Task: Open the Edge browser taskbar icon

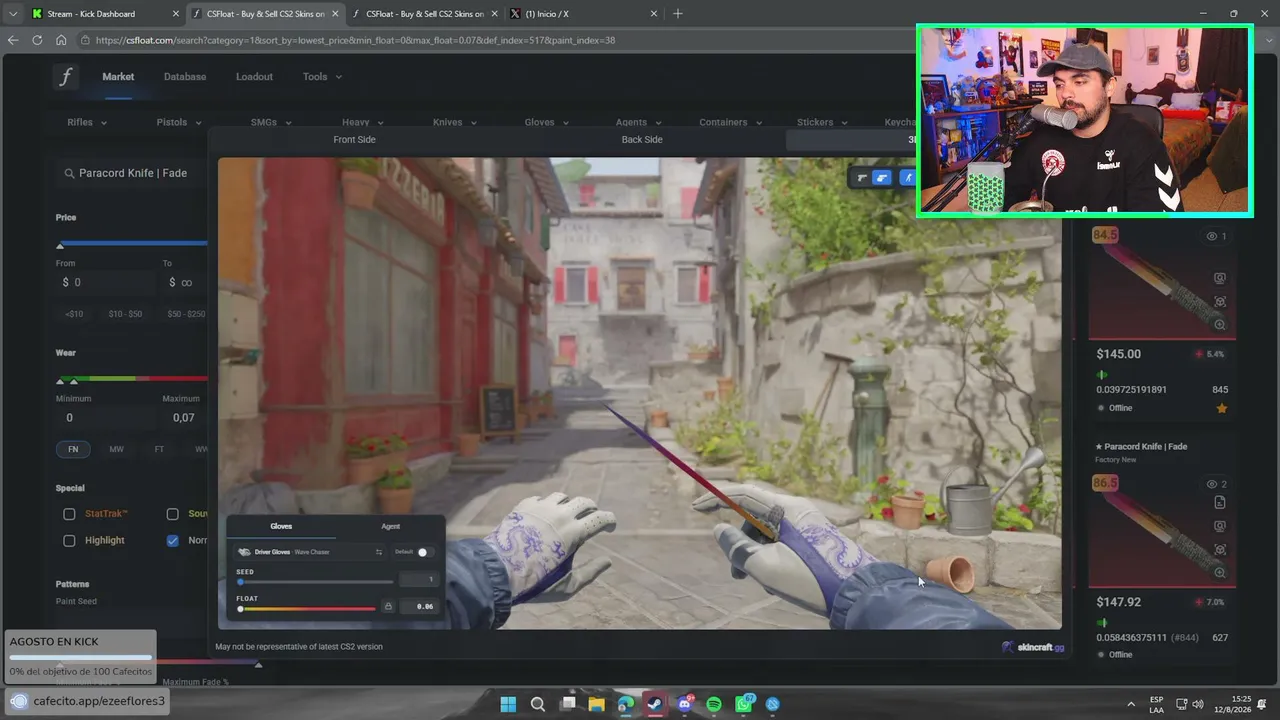Action: coord(626,704)
